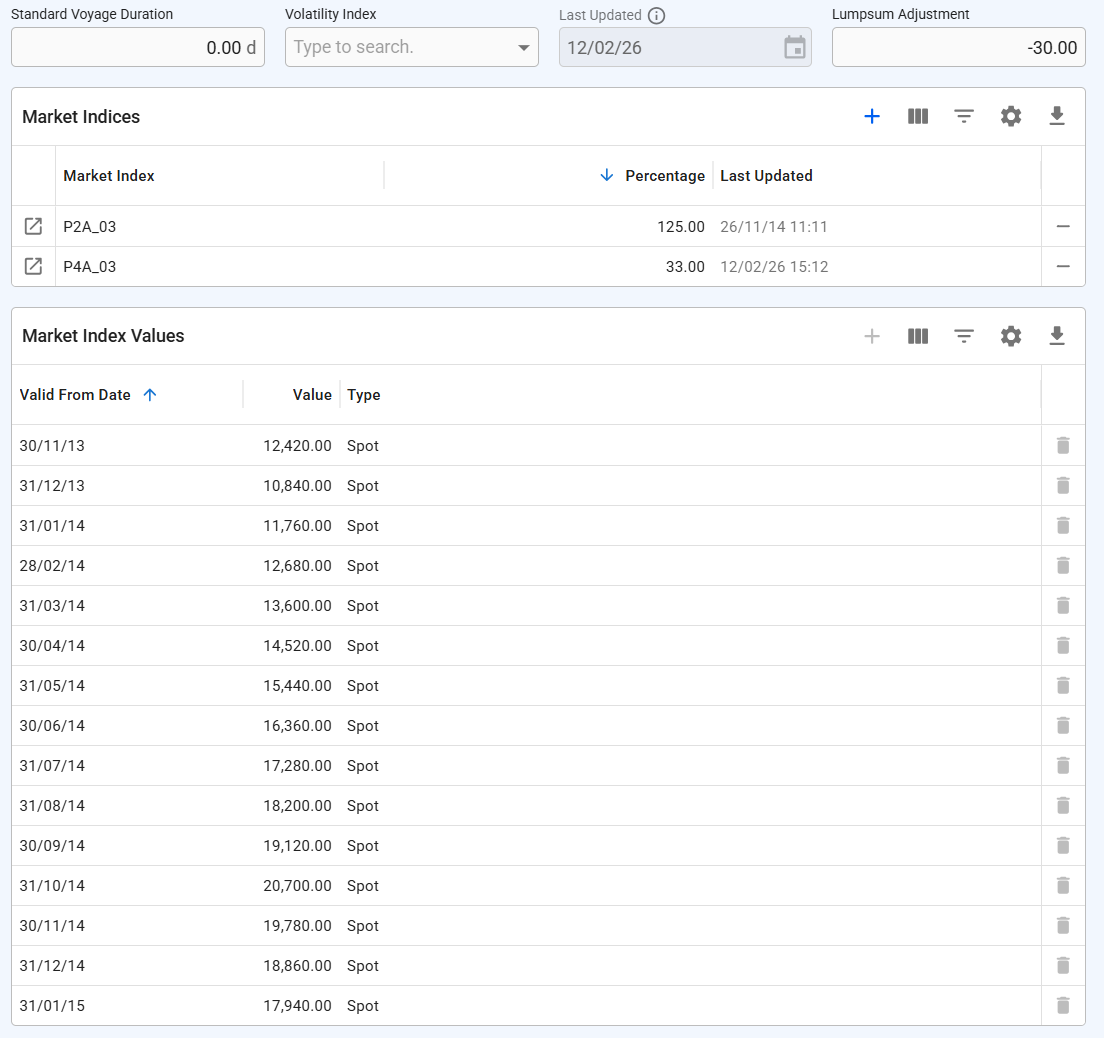
Task: Open P2A_03 index in external link
Action: pyautogui.click(x=33, y=227)
